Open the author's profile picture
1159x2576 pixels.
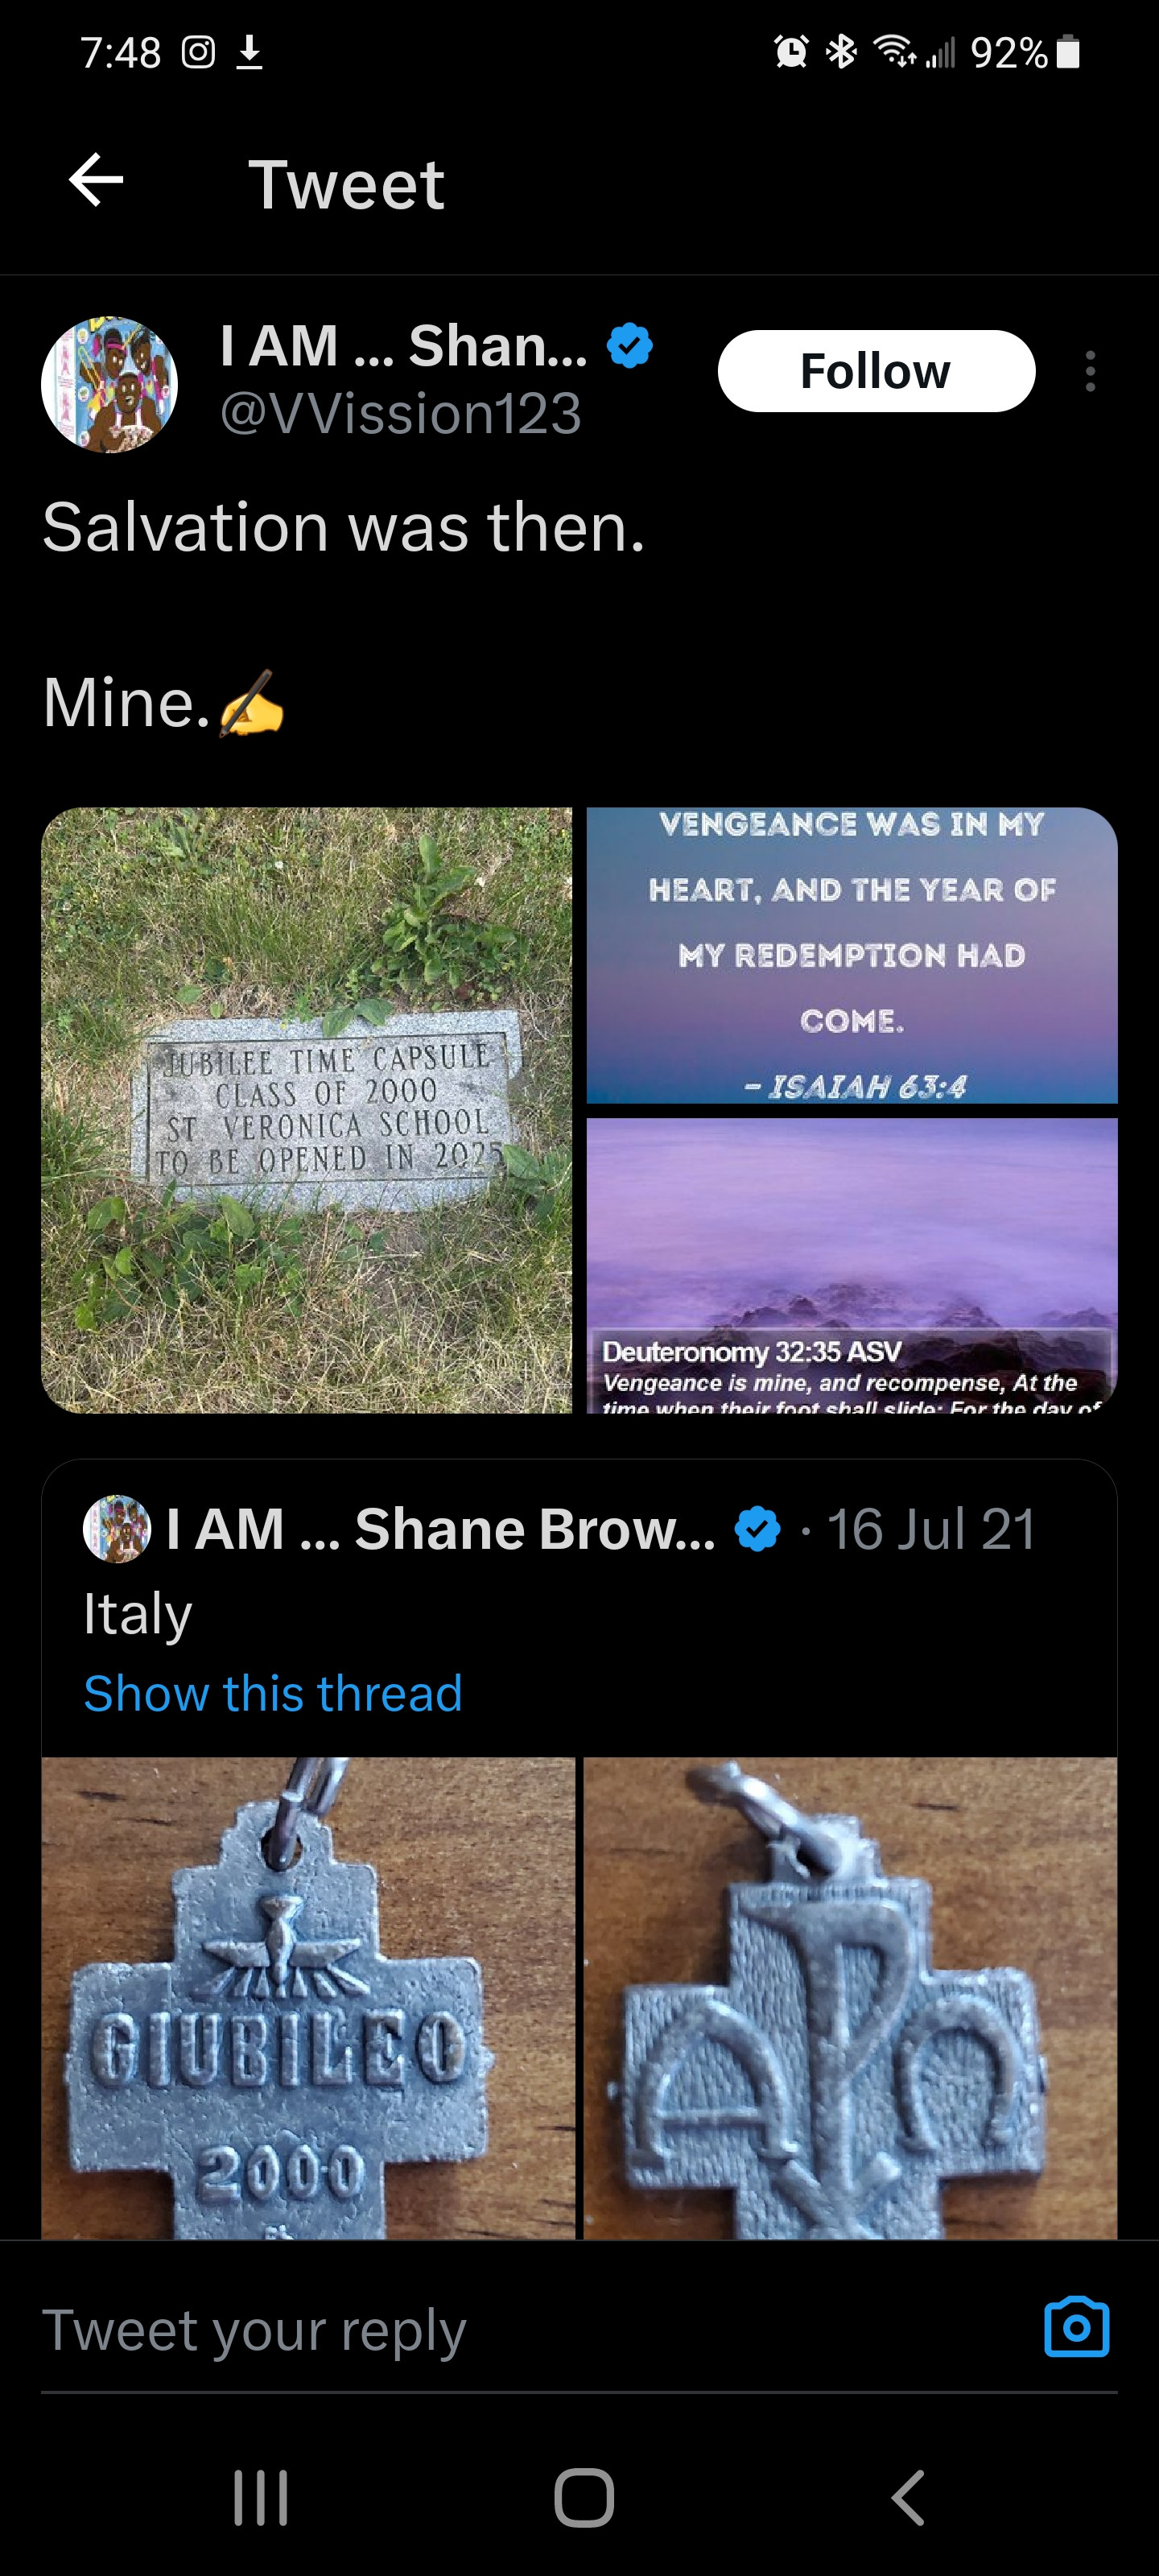click(109, 385)
